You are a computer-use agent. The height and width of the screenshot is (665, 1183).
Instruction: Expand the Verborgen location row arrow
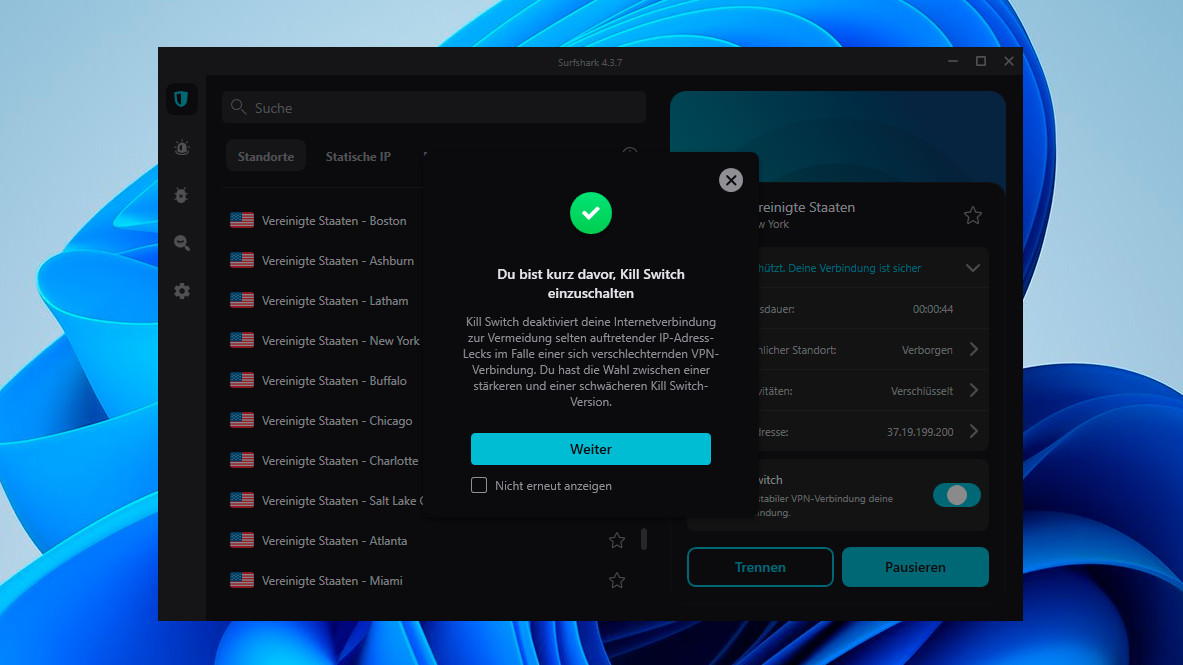pos(974,349)
